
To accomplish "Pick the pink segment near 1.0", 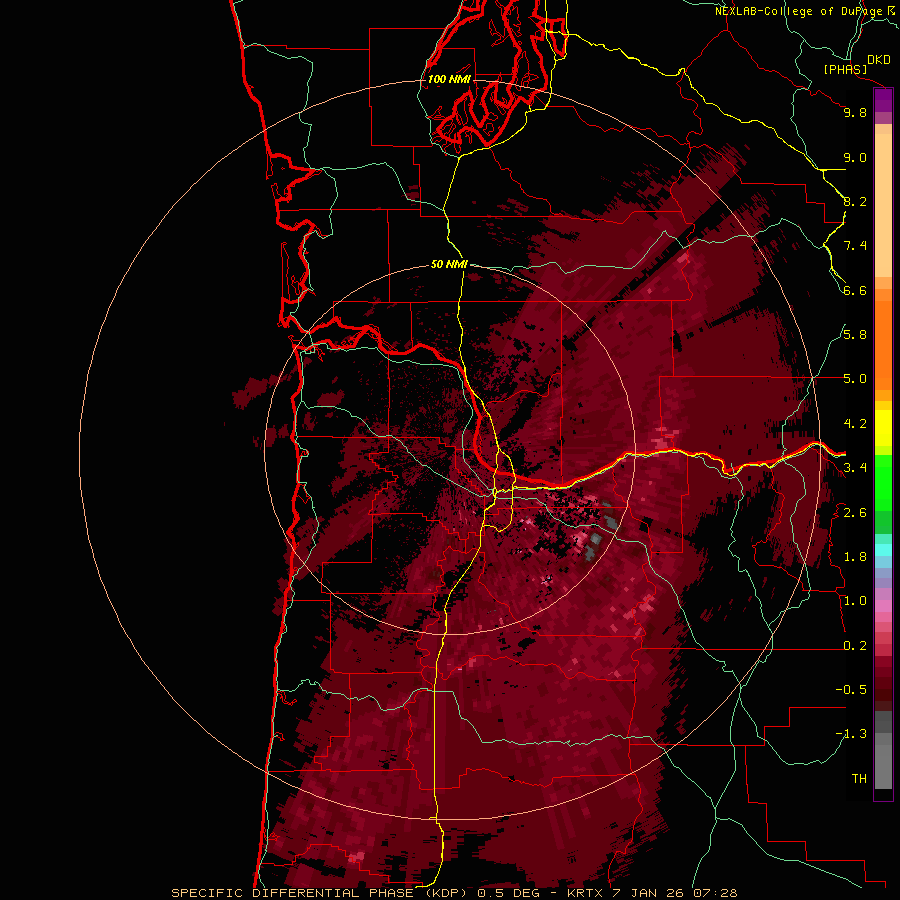I will coord(883,606).
